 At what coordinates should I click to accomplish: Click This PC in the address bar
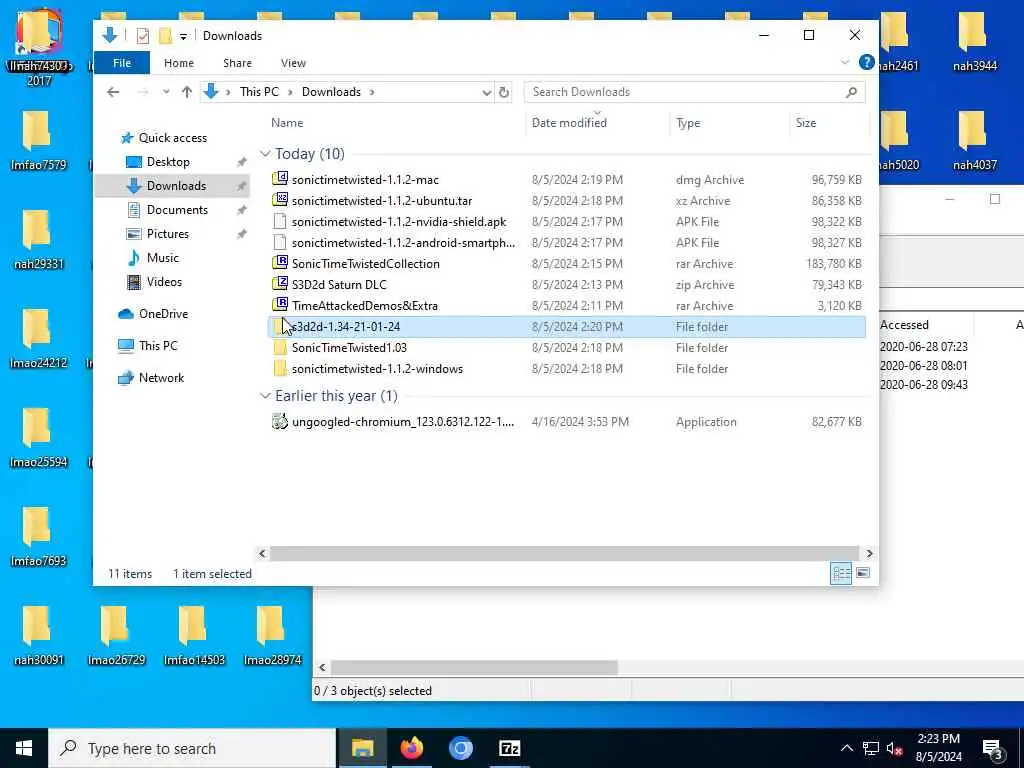tap(259, 92)
